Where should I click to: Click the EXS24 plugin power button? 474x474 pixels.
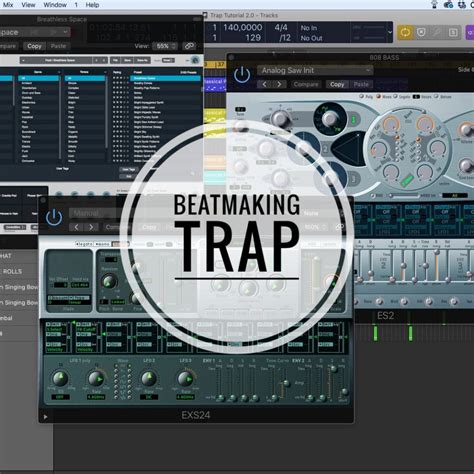54,217
